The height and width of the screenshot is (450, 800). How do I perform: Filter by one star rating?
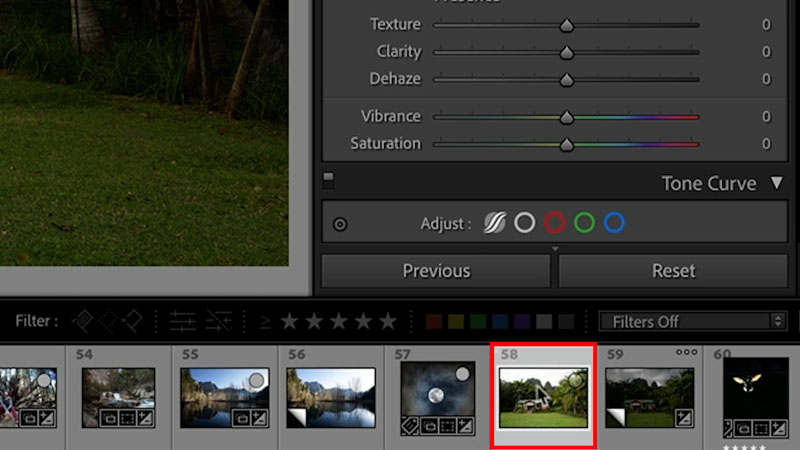[x=290, y=321]
